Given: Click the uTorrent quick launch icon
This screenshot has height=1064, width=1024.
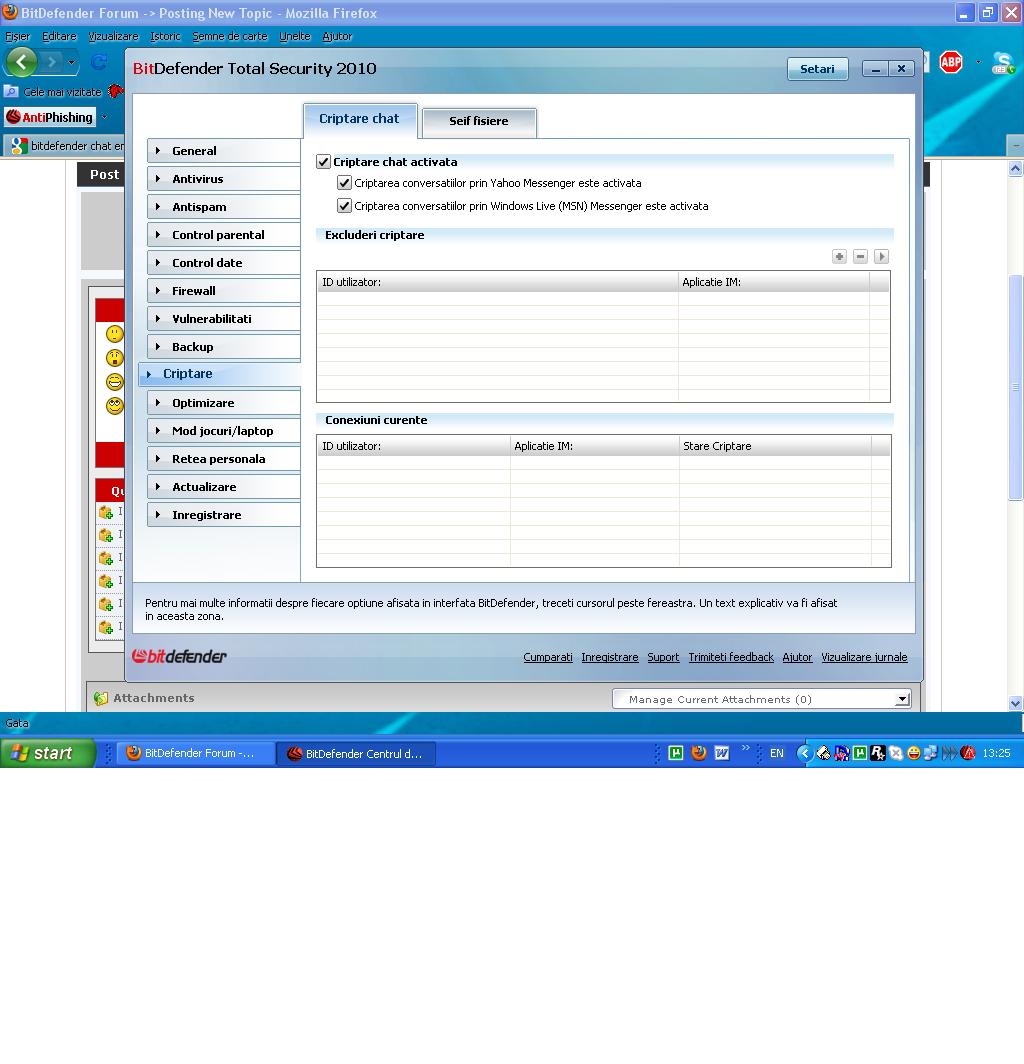Looking at the screenshot, I should tap(676, 753).
